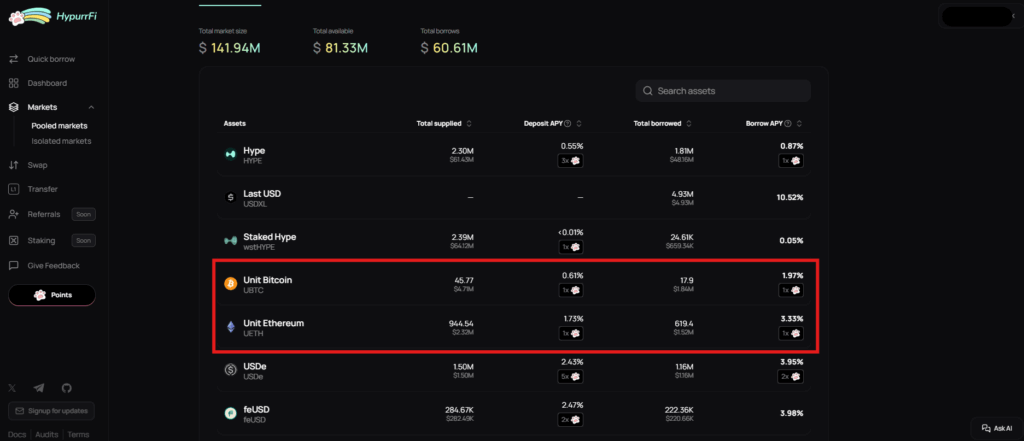
Task: Click Hype borrow 1x points badge
Action: tap(791, 161)
